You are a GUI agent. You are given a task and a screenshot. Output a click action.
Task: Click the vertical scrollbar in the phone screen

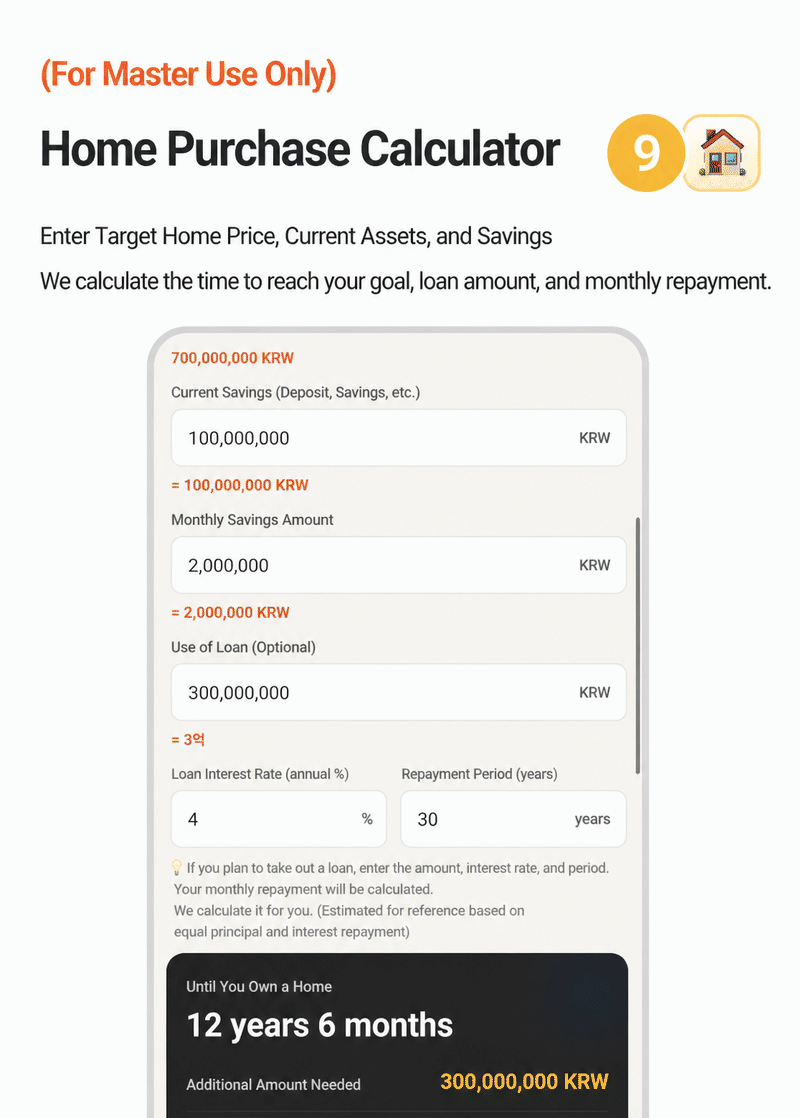tap(638, 645)
